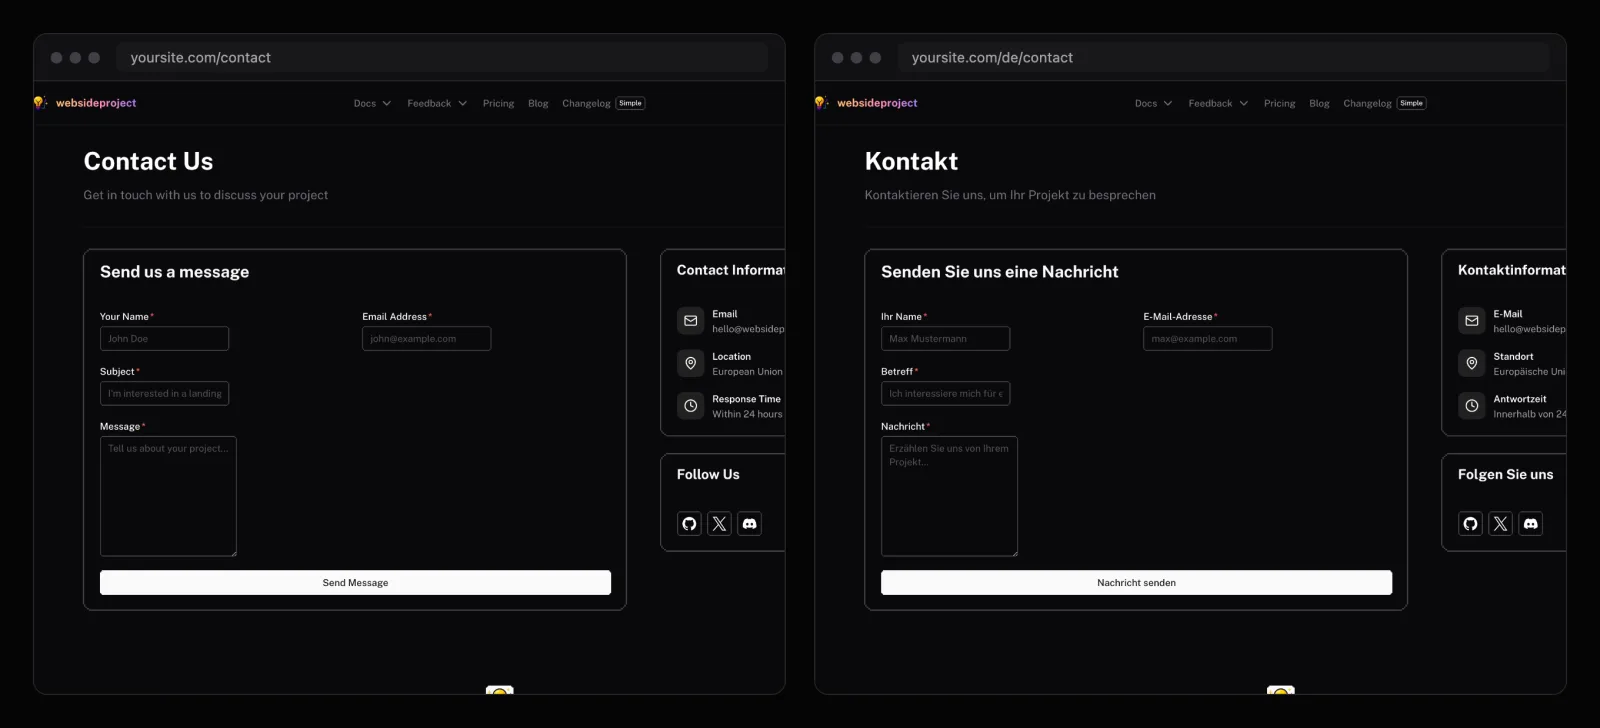
Task: Go to websideproject home link, German window
Action: coord(877,103)
